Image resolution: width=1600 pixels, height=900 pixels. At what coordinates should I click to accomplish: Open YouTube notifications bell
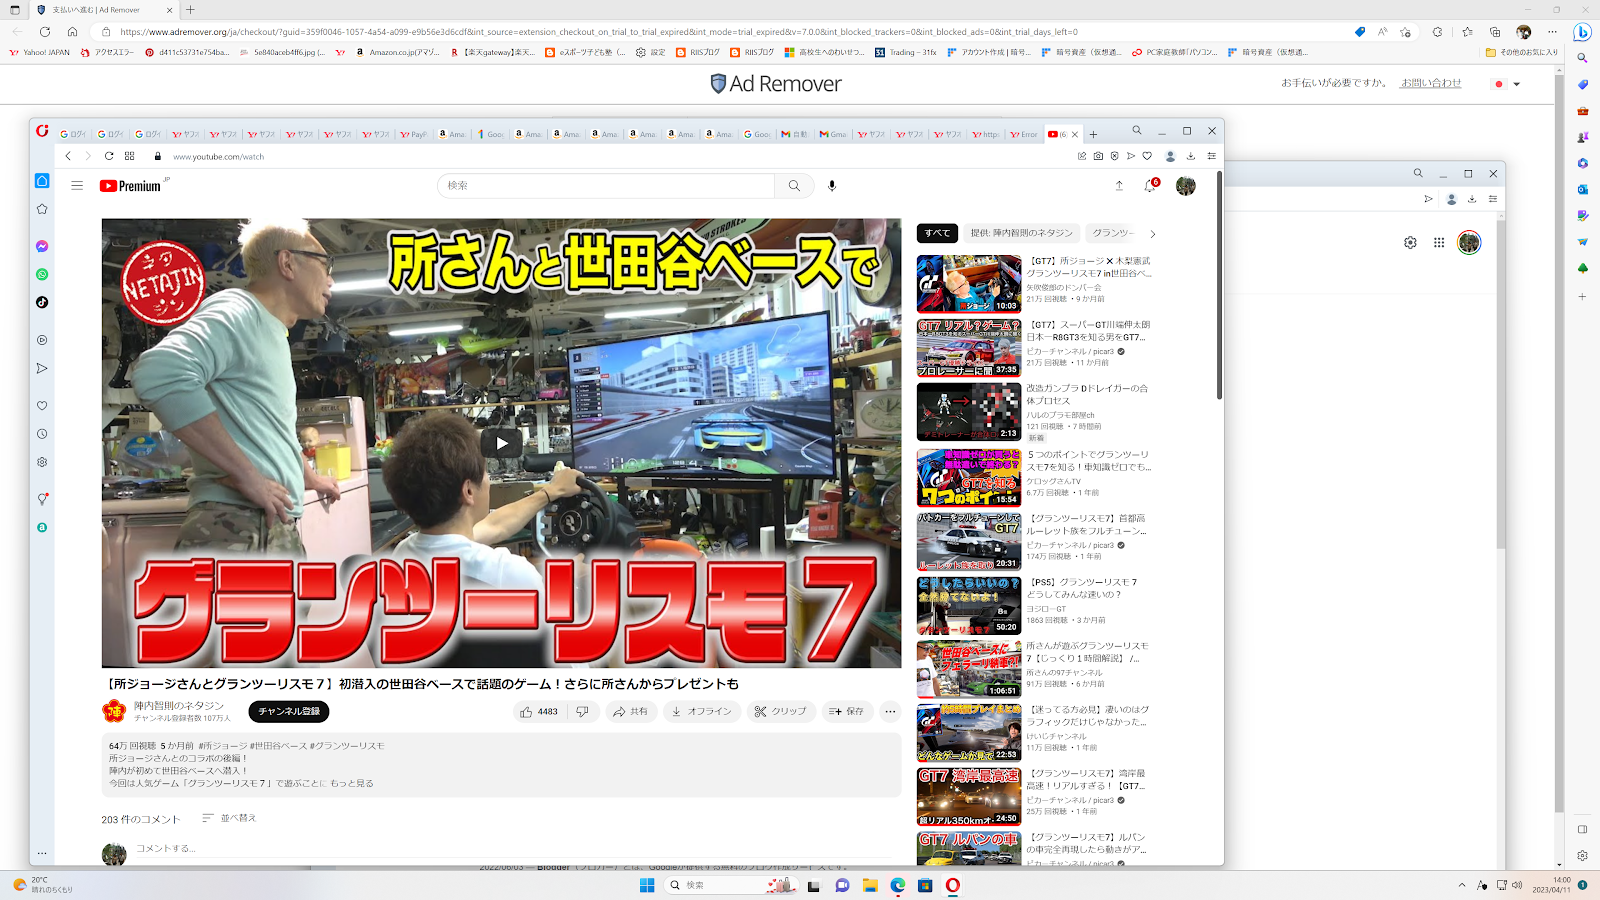point(1151,186)
